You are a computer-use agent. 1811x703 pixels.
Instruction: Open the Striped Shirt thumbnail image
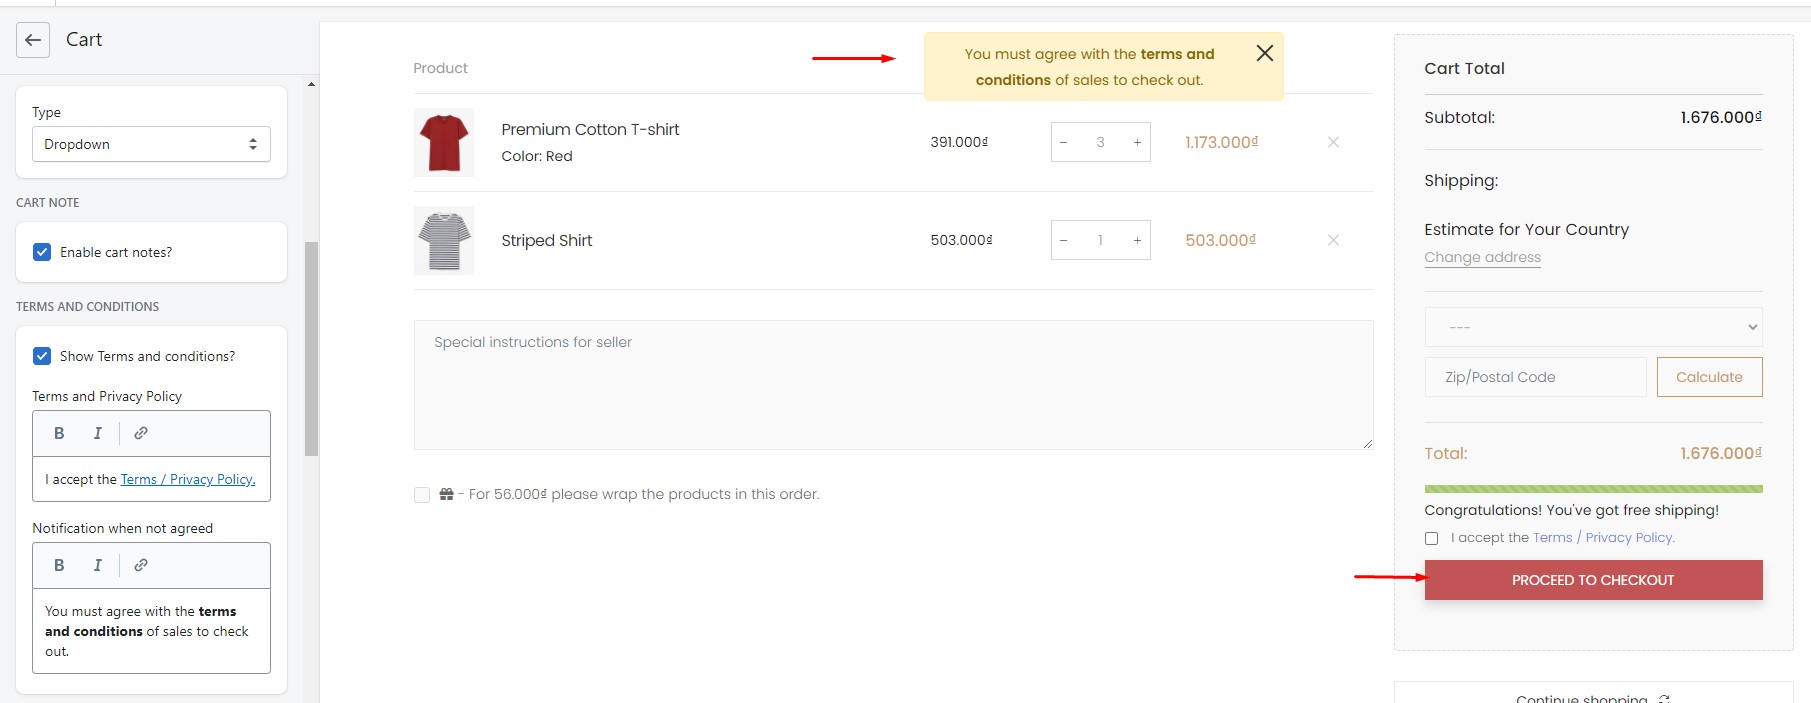pos(444,240)
